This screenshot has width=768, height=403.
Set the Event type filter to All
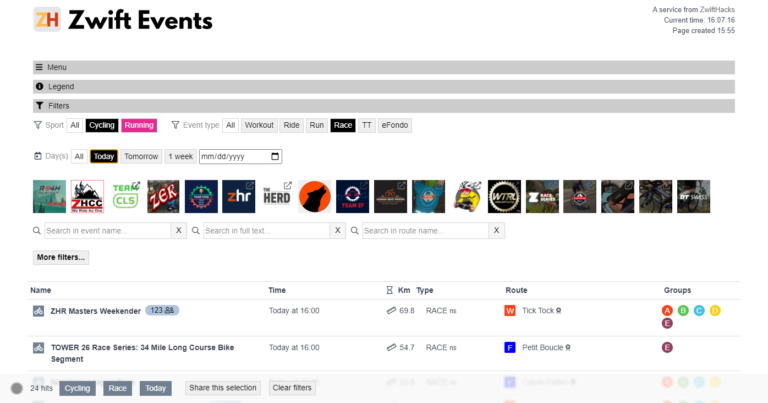[230, 125]
